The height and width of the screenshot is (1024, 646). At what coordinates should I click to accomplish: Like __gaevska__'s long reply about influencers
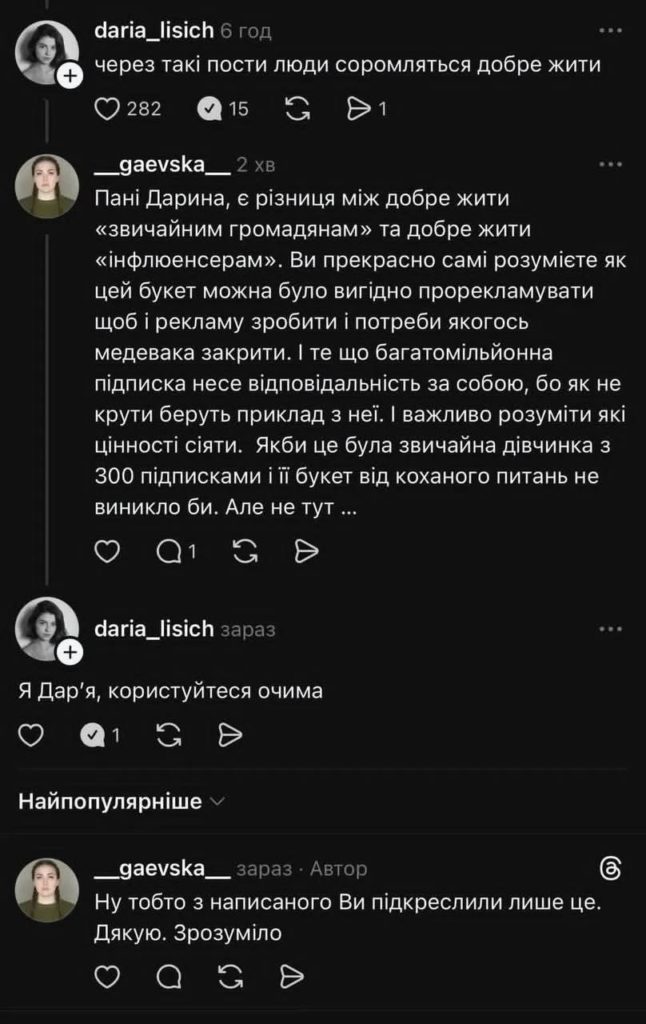click(107, 550)
